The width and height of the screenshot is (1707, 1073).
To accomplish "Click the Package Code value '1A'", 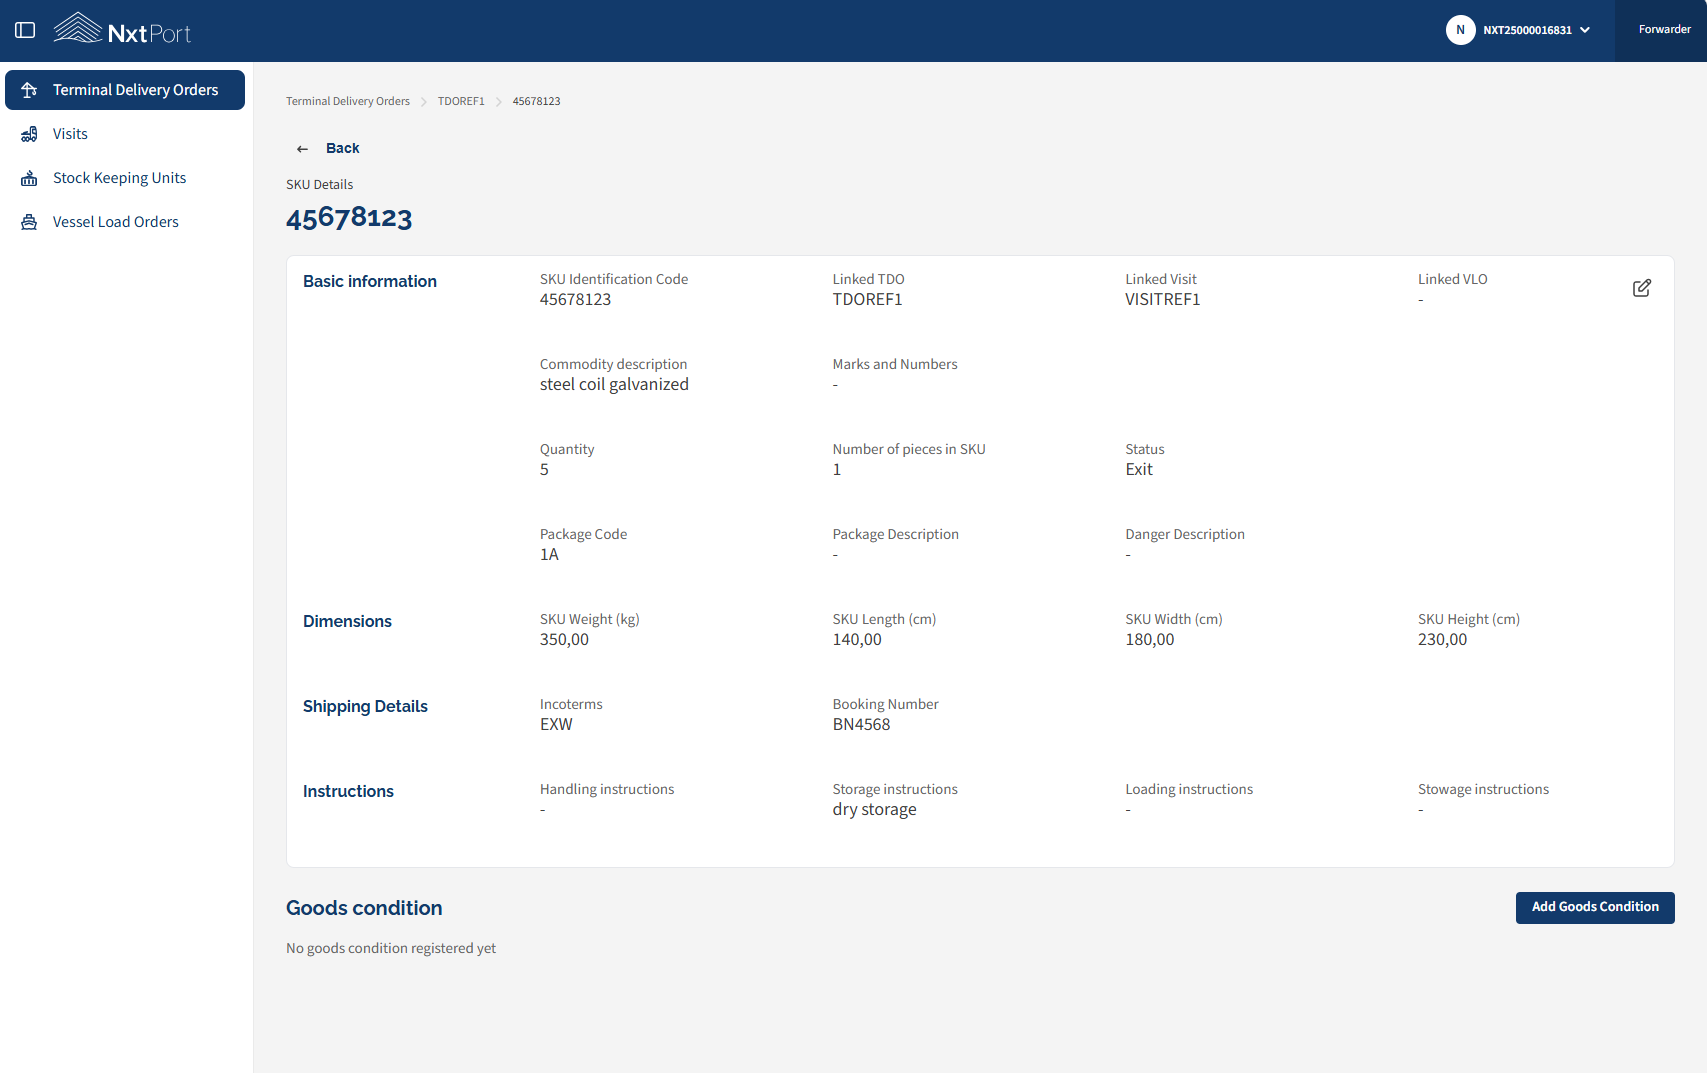I will (549, 555).
